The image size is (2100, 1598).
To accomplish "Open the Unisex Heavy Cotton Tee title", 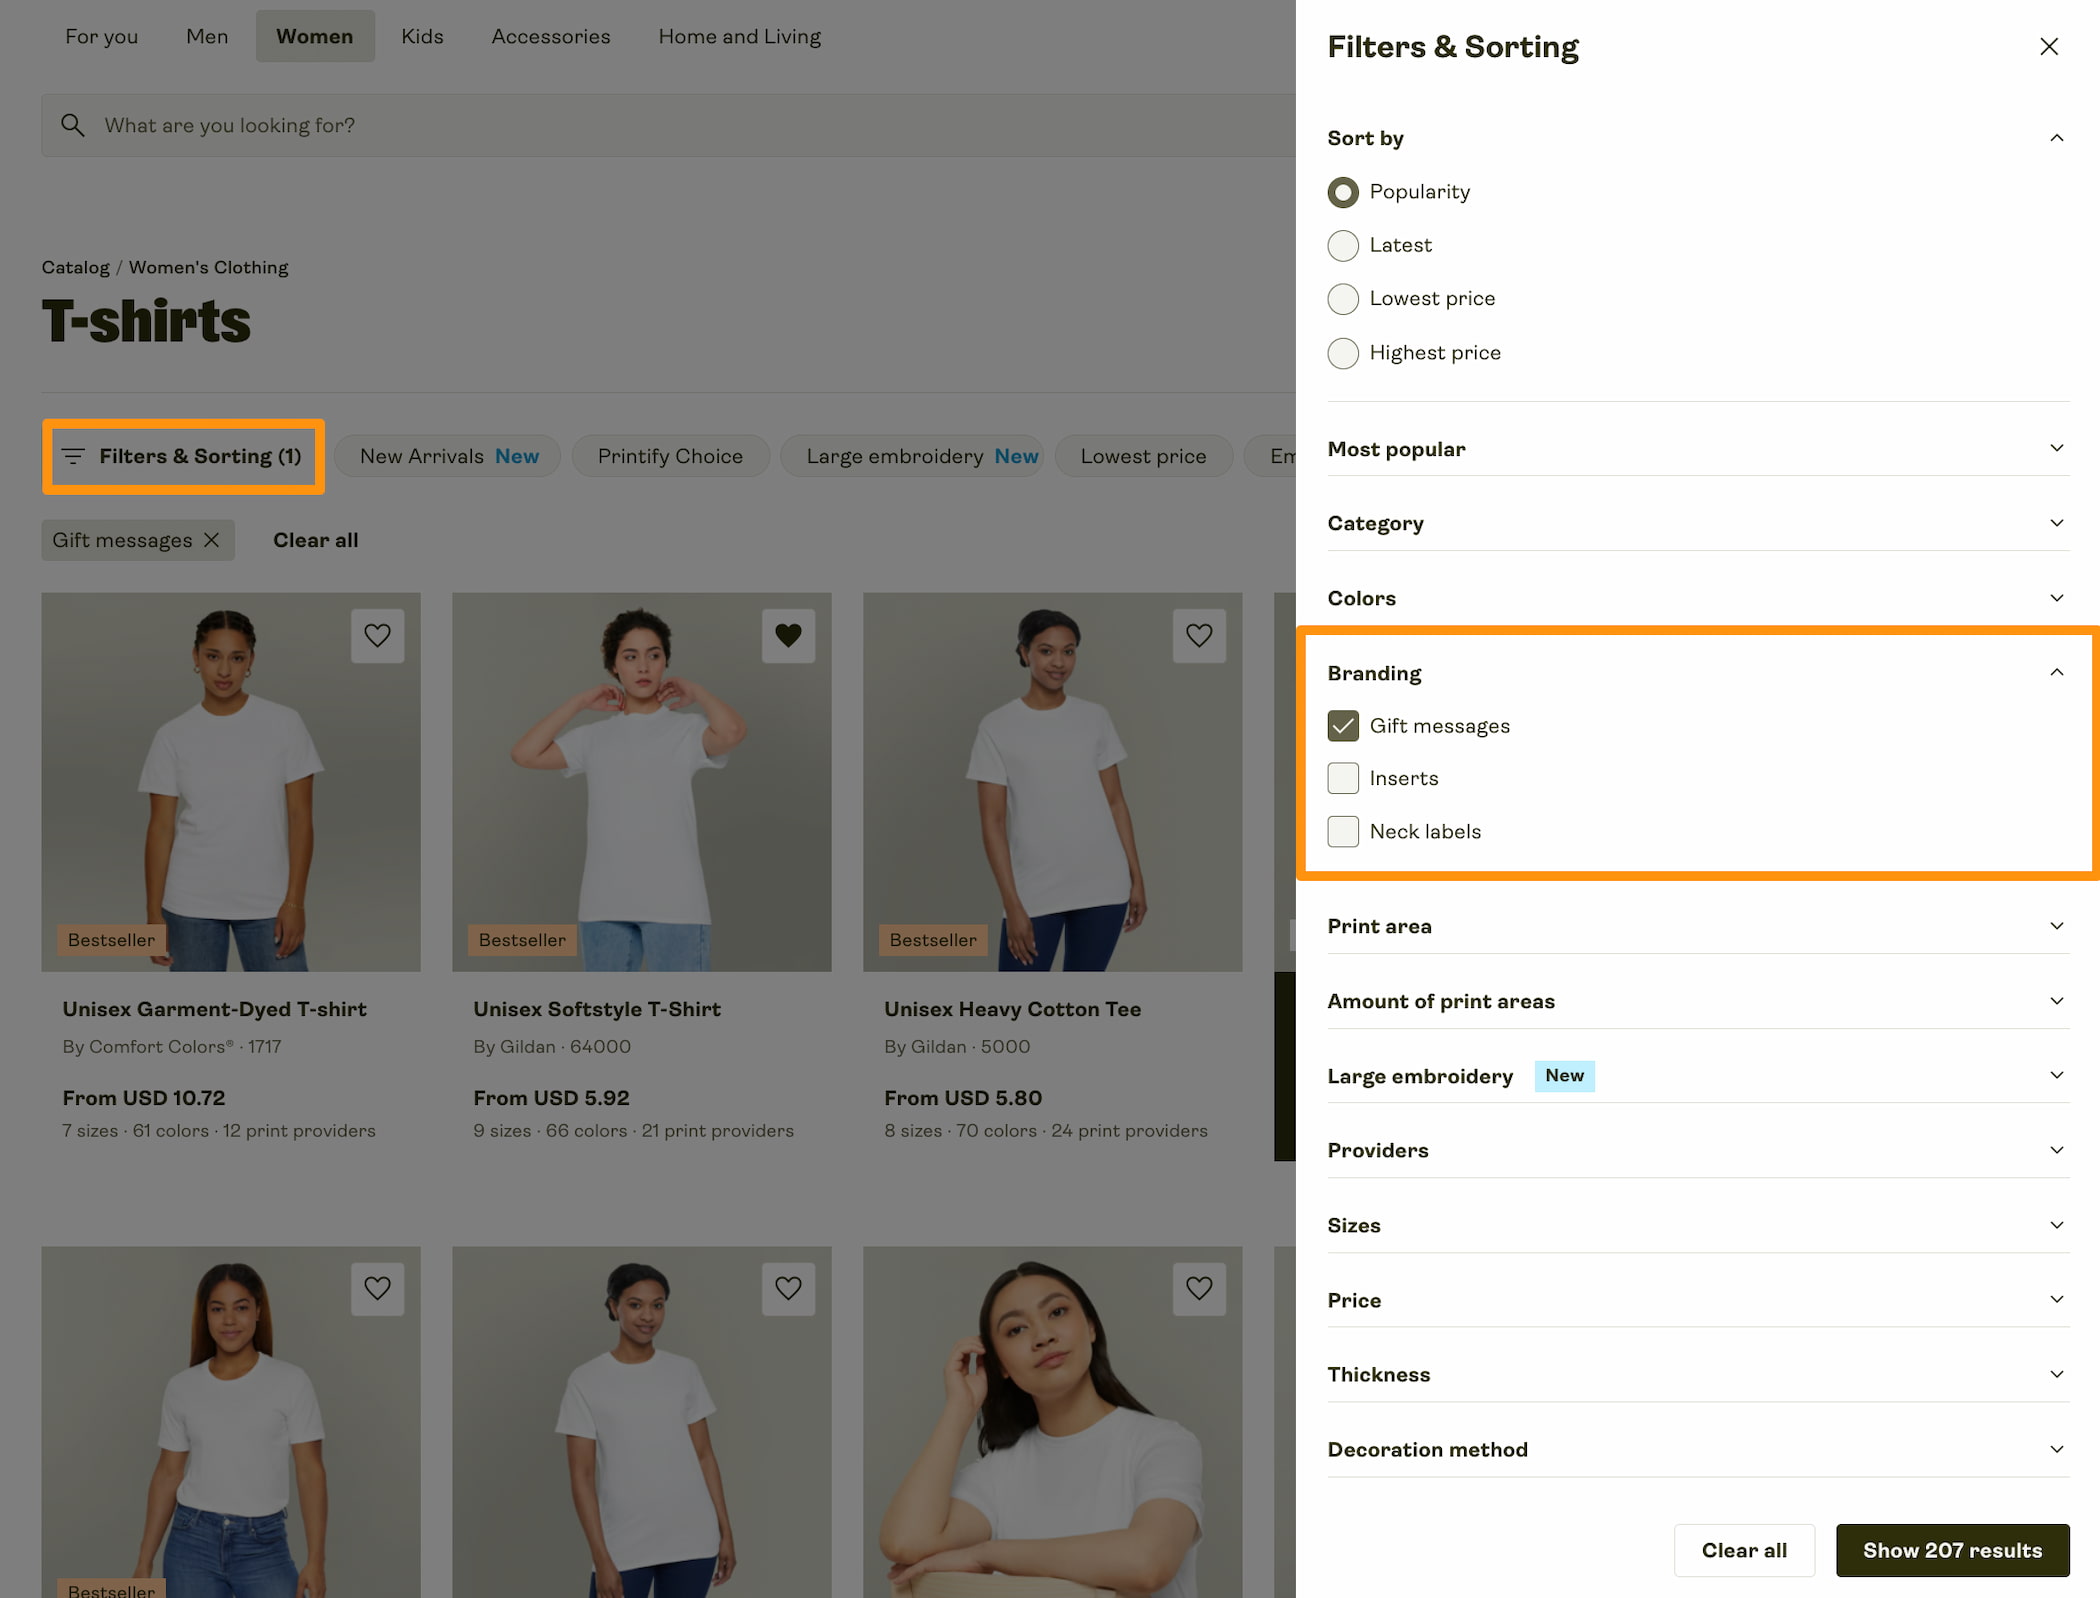I will [x=1012, y=1009].
